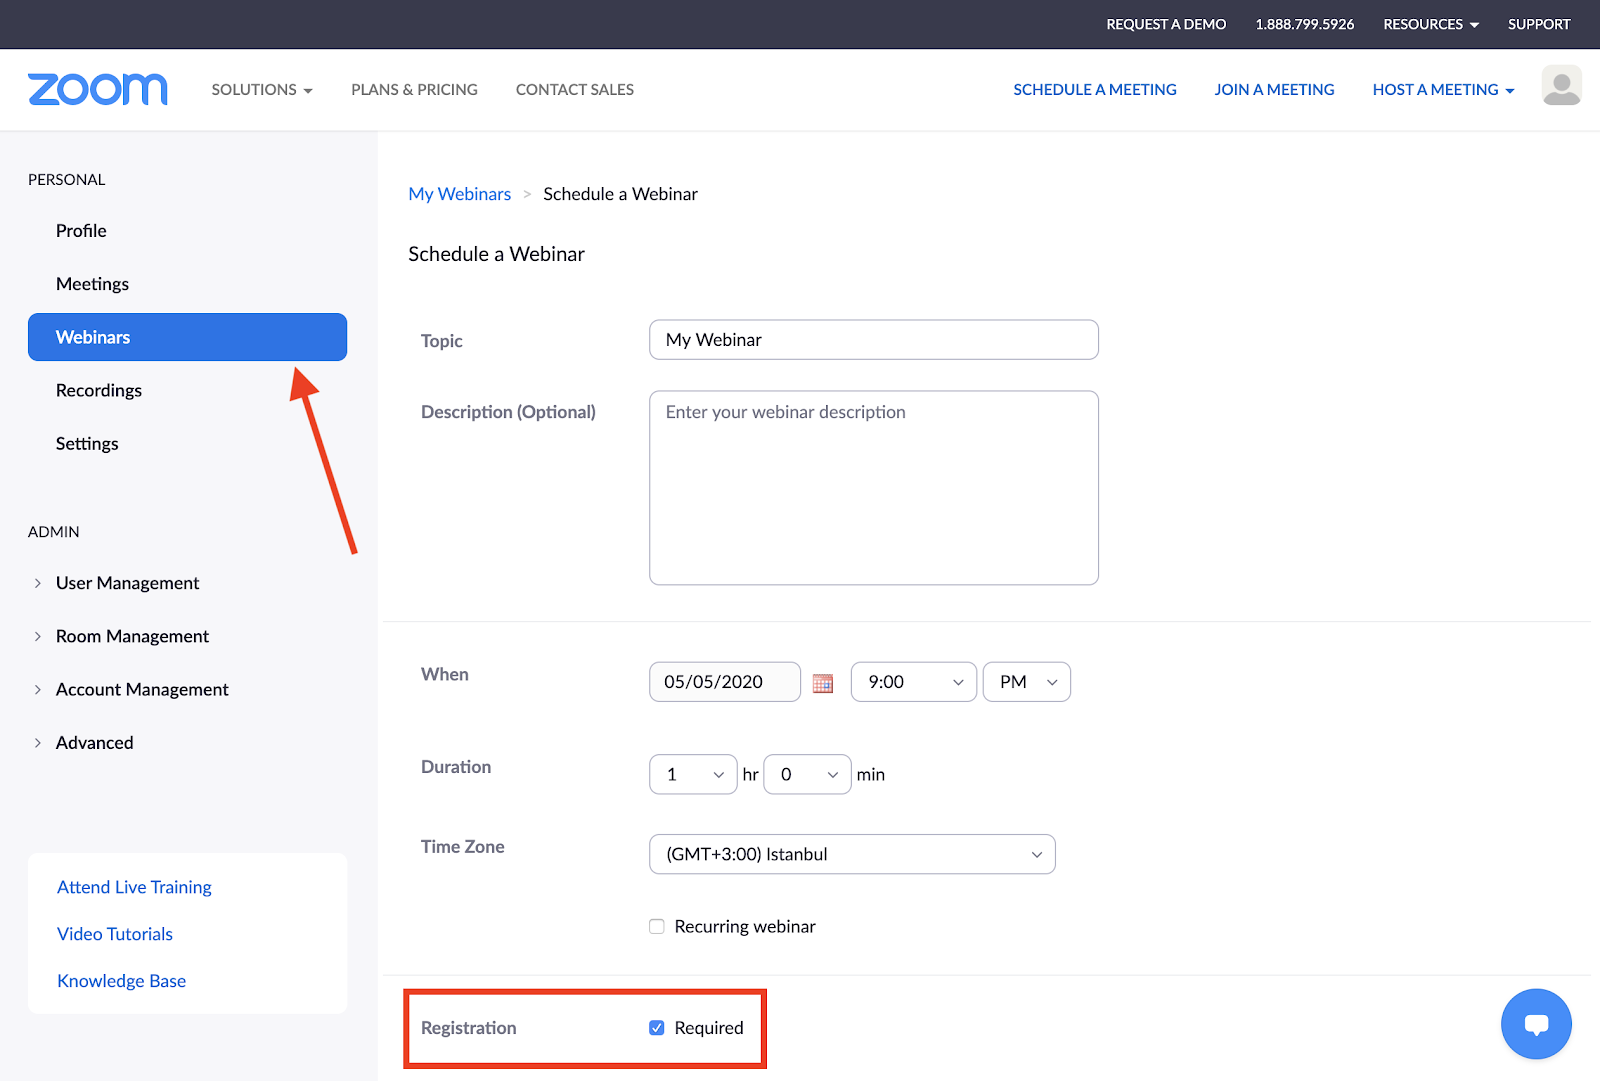The width and height of the screenshot is (1600, 1081).
Task: Click the Zoom logo
Action: click(x=97, y=89)
